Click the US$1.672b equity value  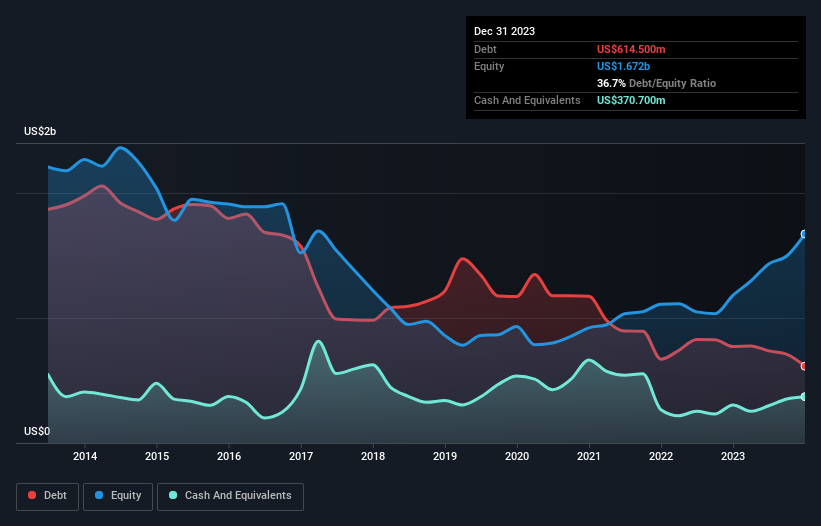(623, 66)
